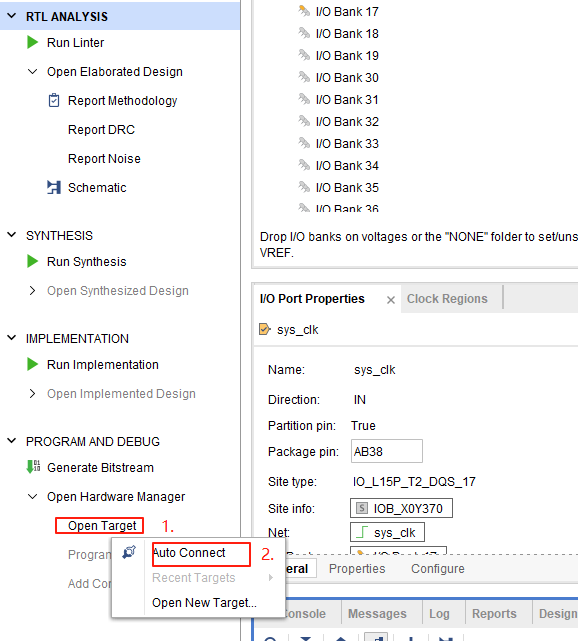
Task: Click the Auto Connect plug icon in the menu
Action: [x=129, y=552]
